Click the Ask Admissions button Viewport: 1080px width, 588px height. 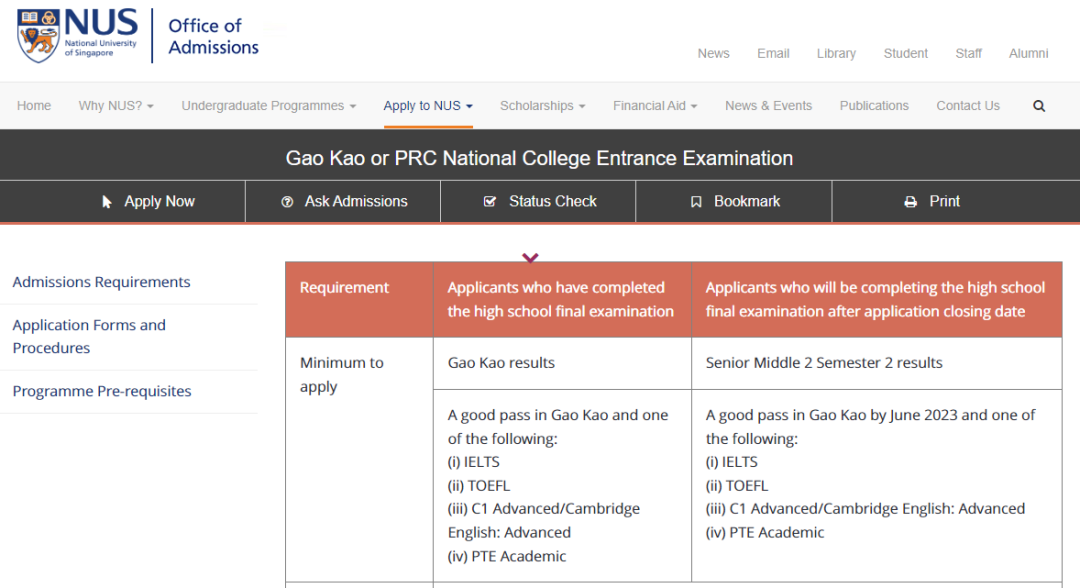[x=343, y=202]
